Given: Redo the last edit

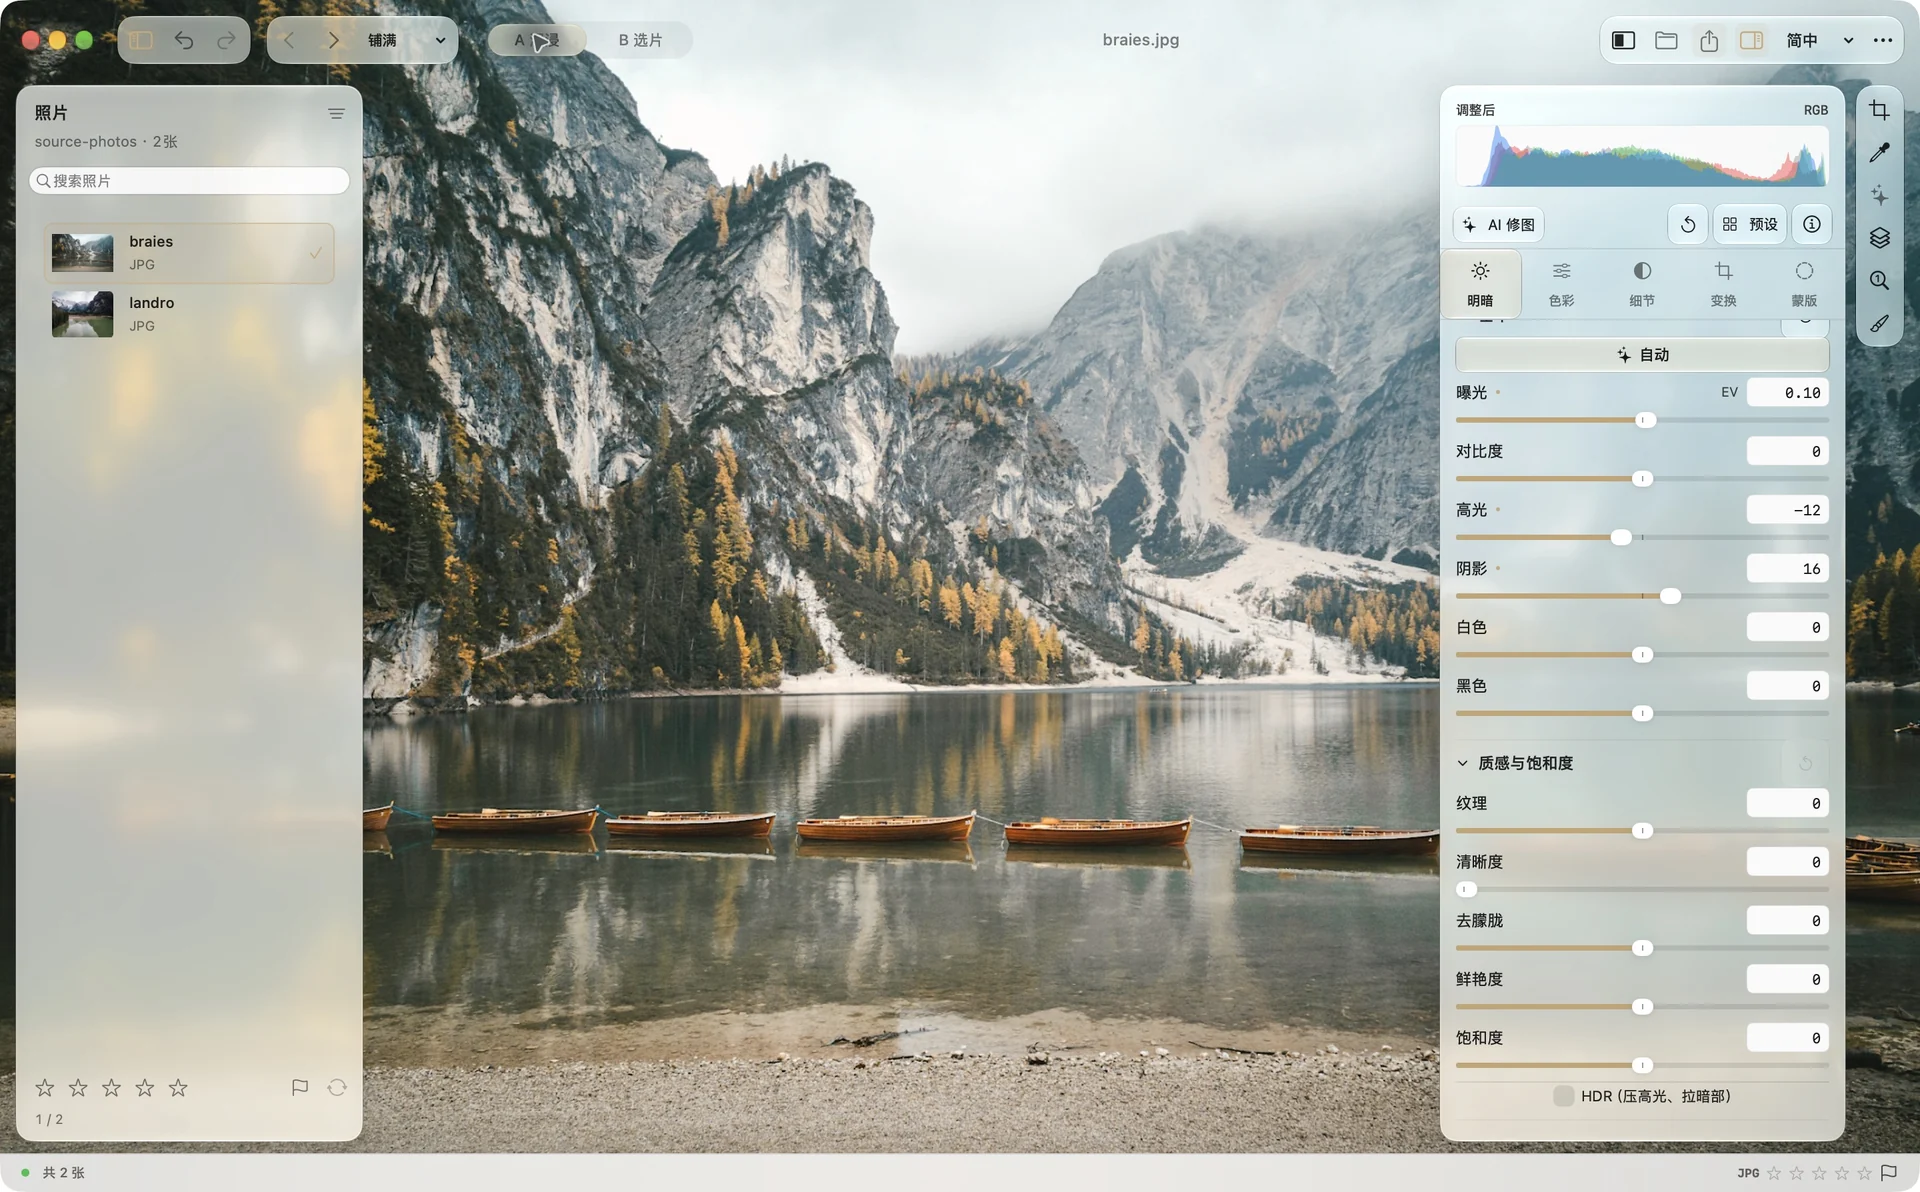Looking at the screenshot, I should click(x=227, y=40).
